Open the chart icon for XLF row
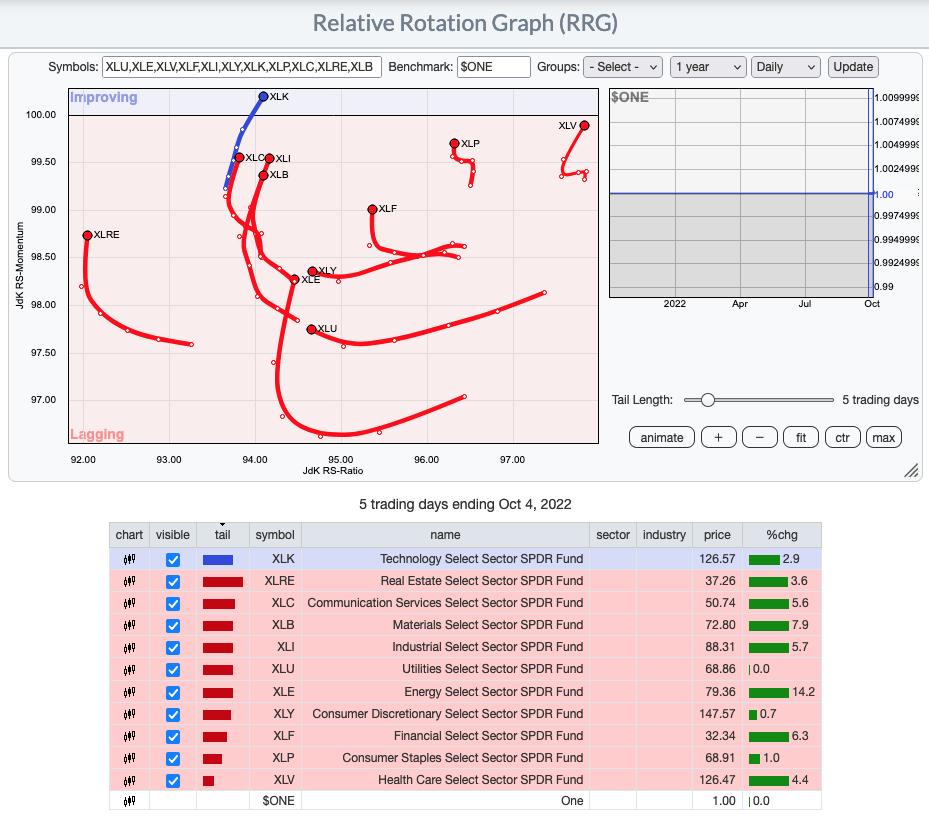 (x=129, y=735)
